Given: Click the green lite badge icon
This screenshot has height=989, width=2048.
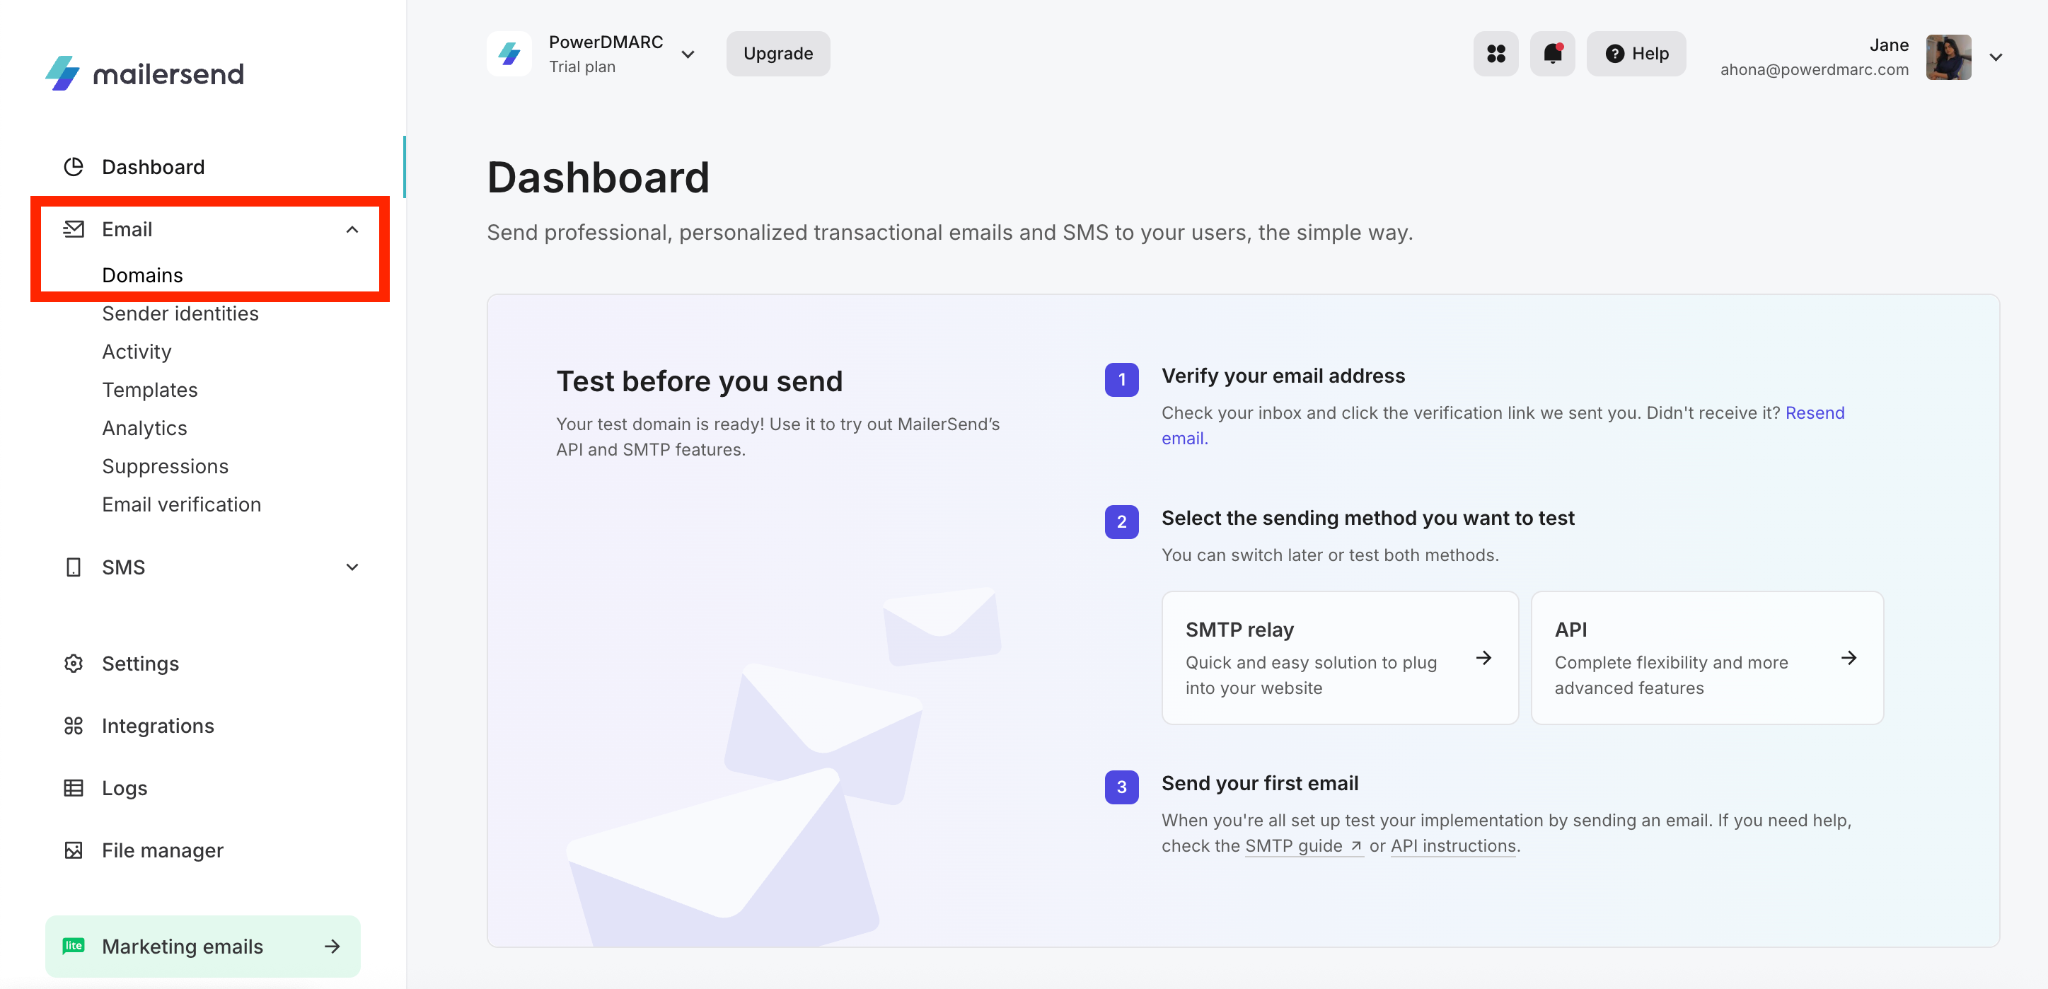Looking at the screenshot, I should click(74, 946).
